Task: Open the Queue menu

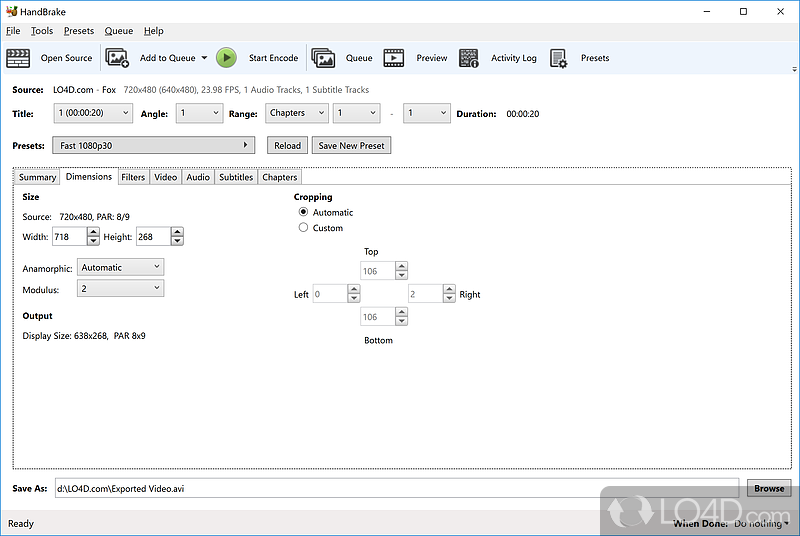Action: point(119,31)
